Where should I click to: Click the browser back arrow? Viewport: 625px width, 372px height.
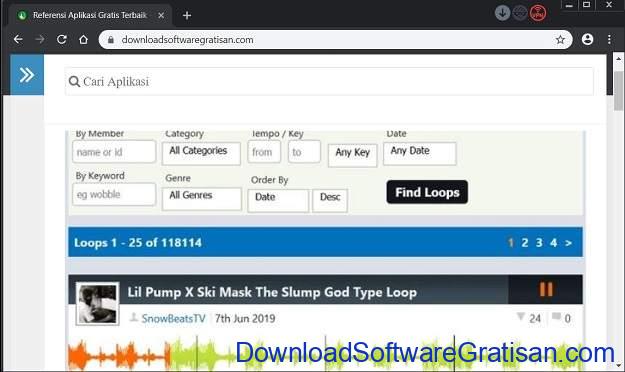click(18, 39)
